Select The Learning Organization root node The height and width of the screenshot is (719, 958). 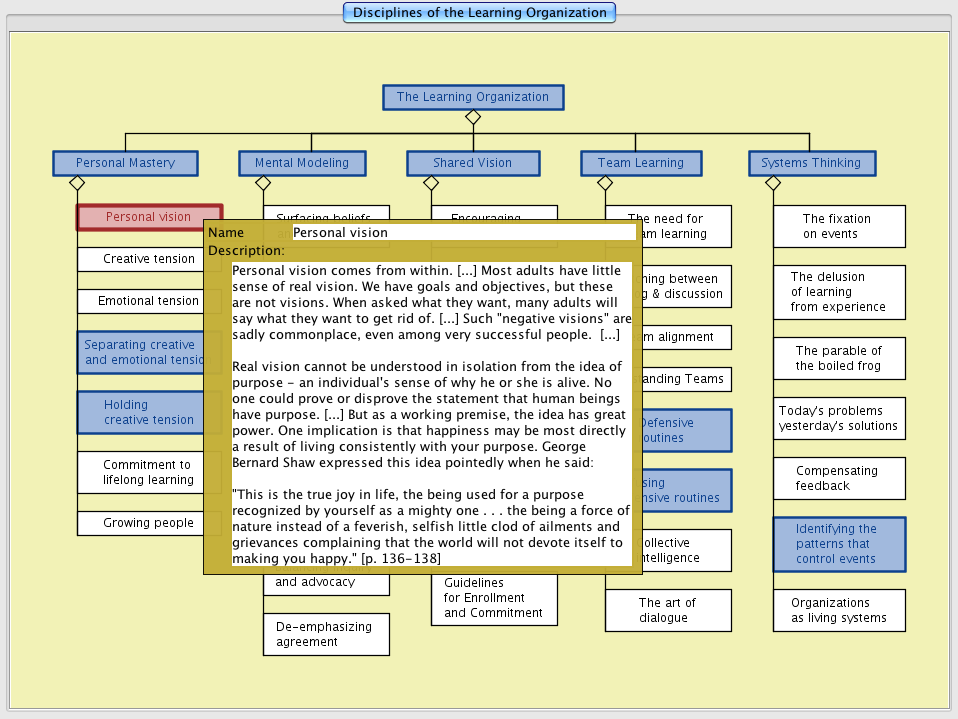pos(473,97)
